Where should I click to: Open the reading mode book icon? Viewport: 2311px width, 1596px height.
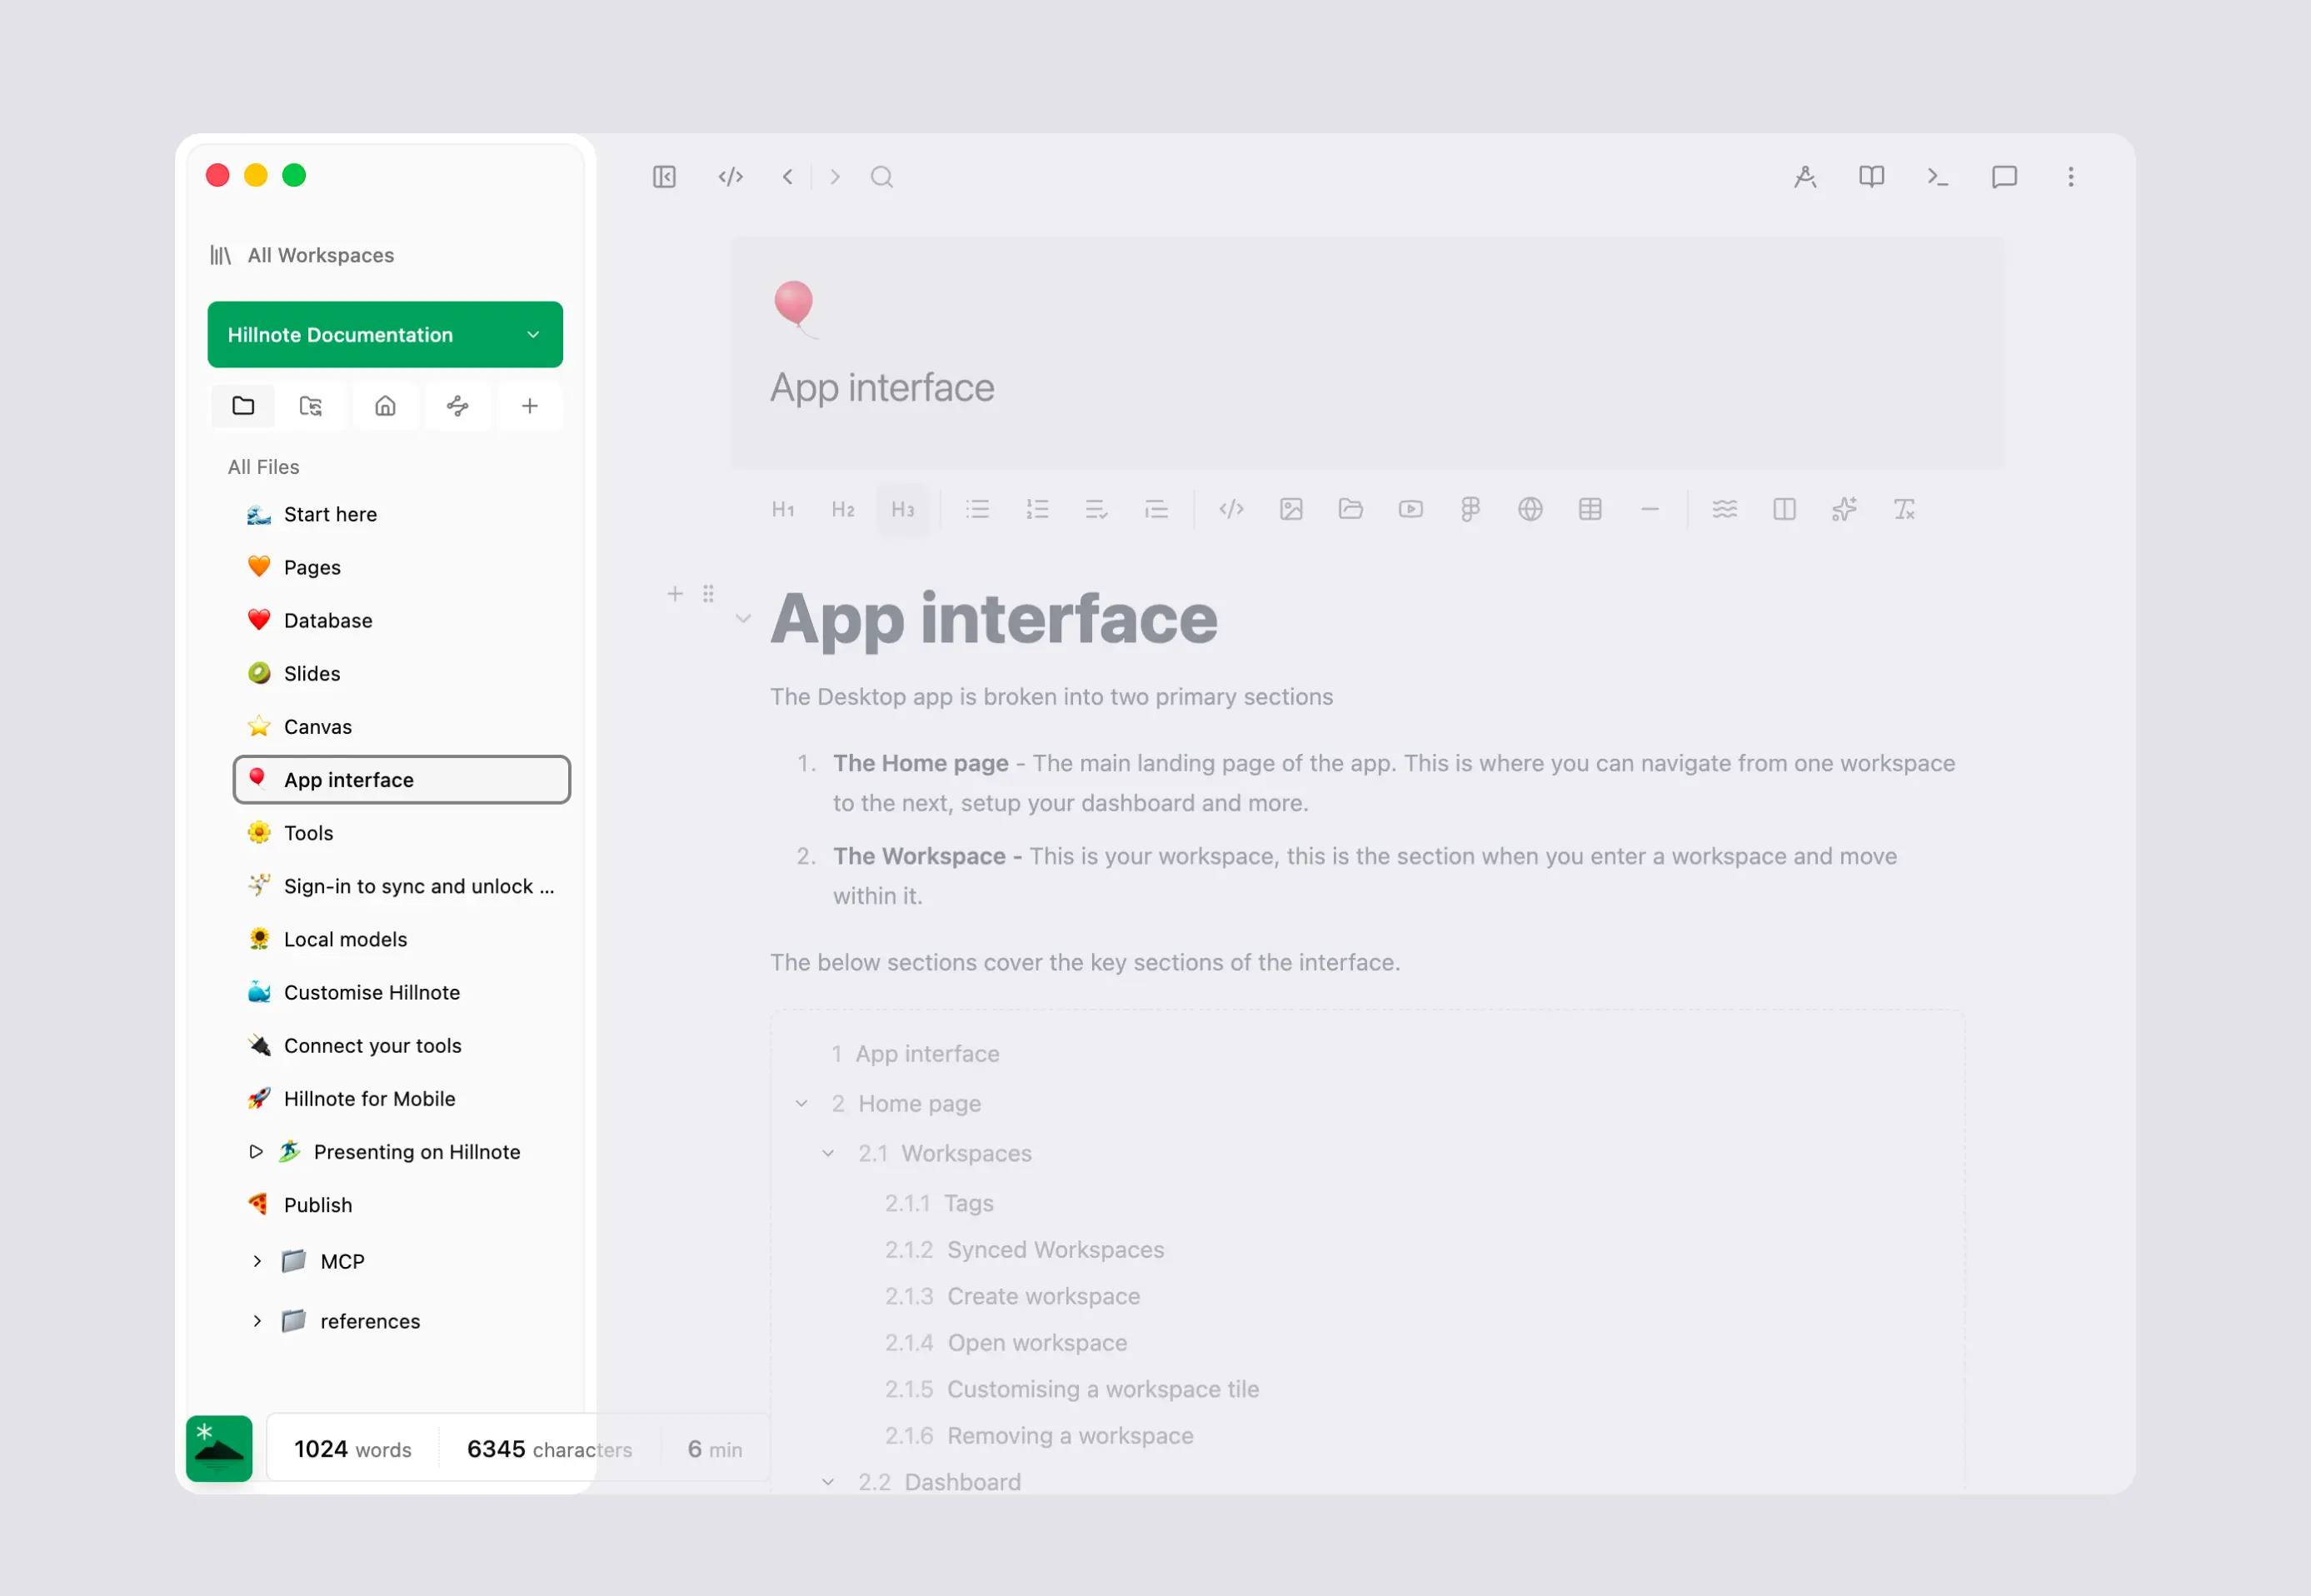pyautogui.click(x=1871, y=177)
